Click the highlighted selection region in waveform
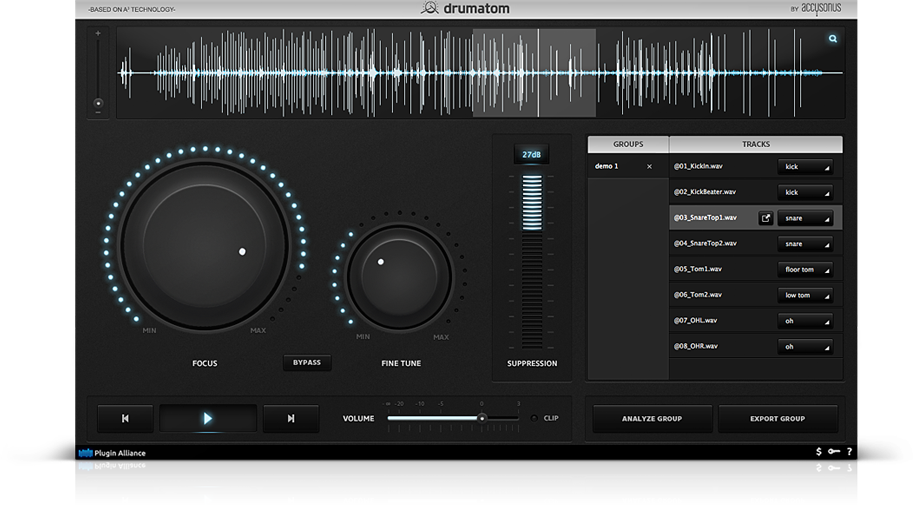Screen dimensions: 913x505 click(534, 73)
